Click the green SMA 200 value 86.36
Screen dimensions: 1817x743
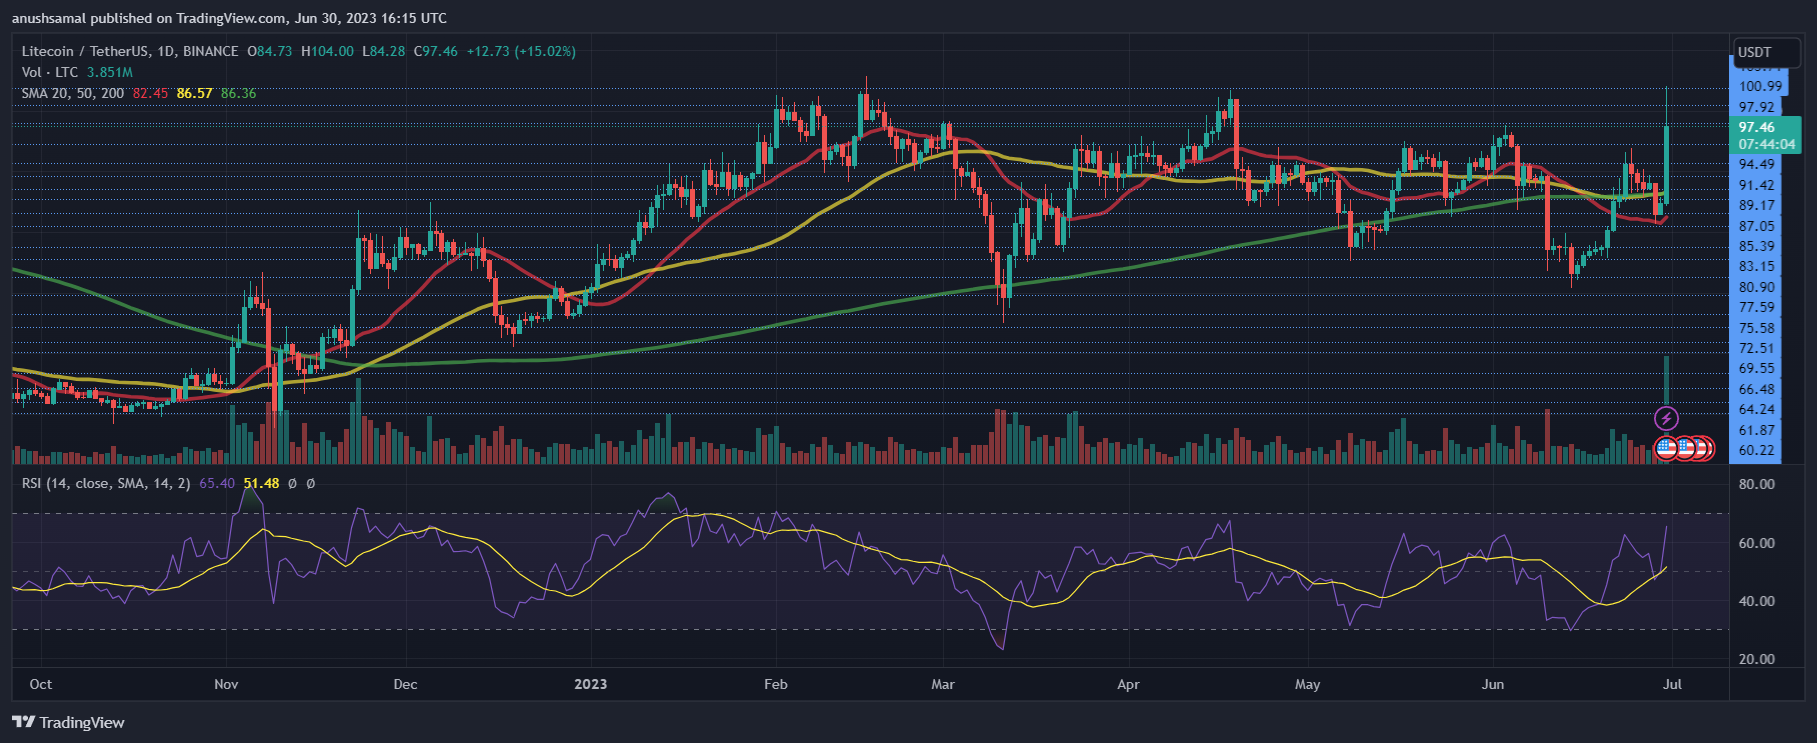[238, 93]
